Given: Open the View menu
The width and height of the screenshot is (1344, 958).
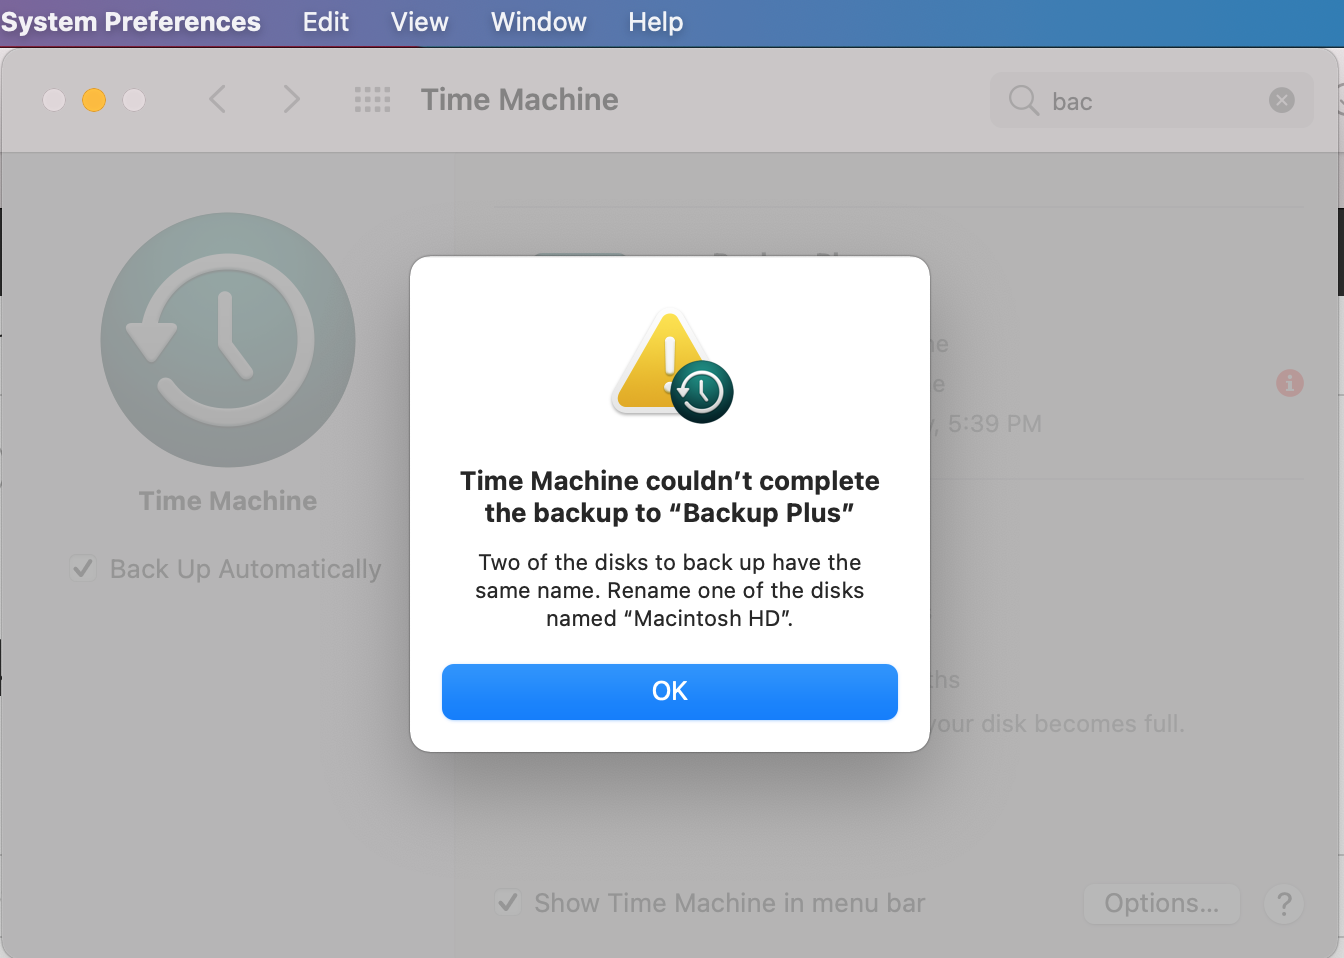Looking at the screenshot, I should point(420,22).
